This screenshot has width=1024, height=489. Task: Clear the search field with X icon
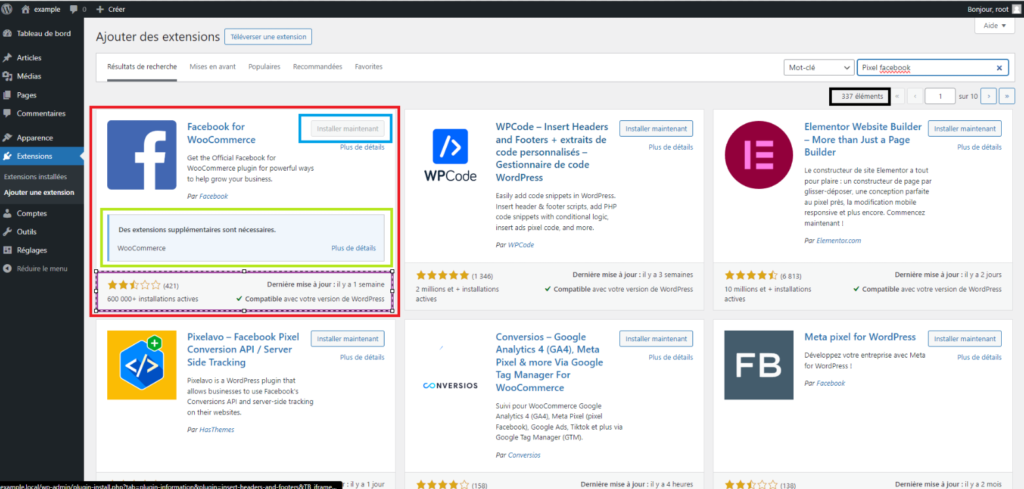click(x=1000, y=68)
